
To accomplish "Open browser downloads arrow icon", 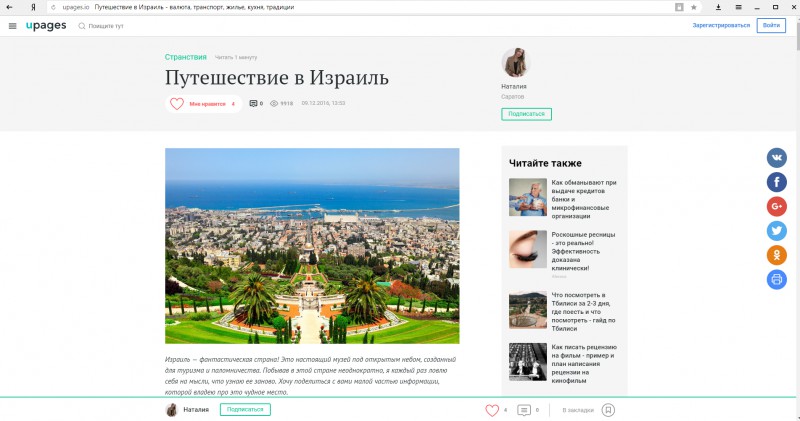I will [718, 7].
